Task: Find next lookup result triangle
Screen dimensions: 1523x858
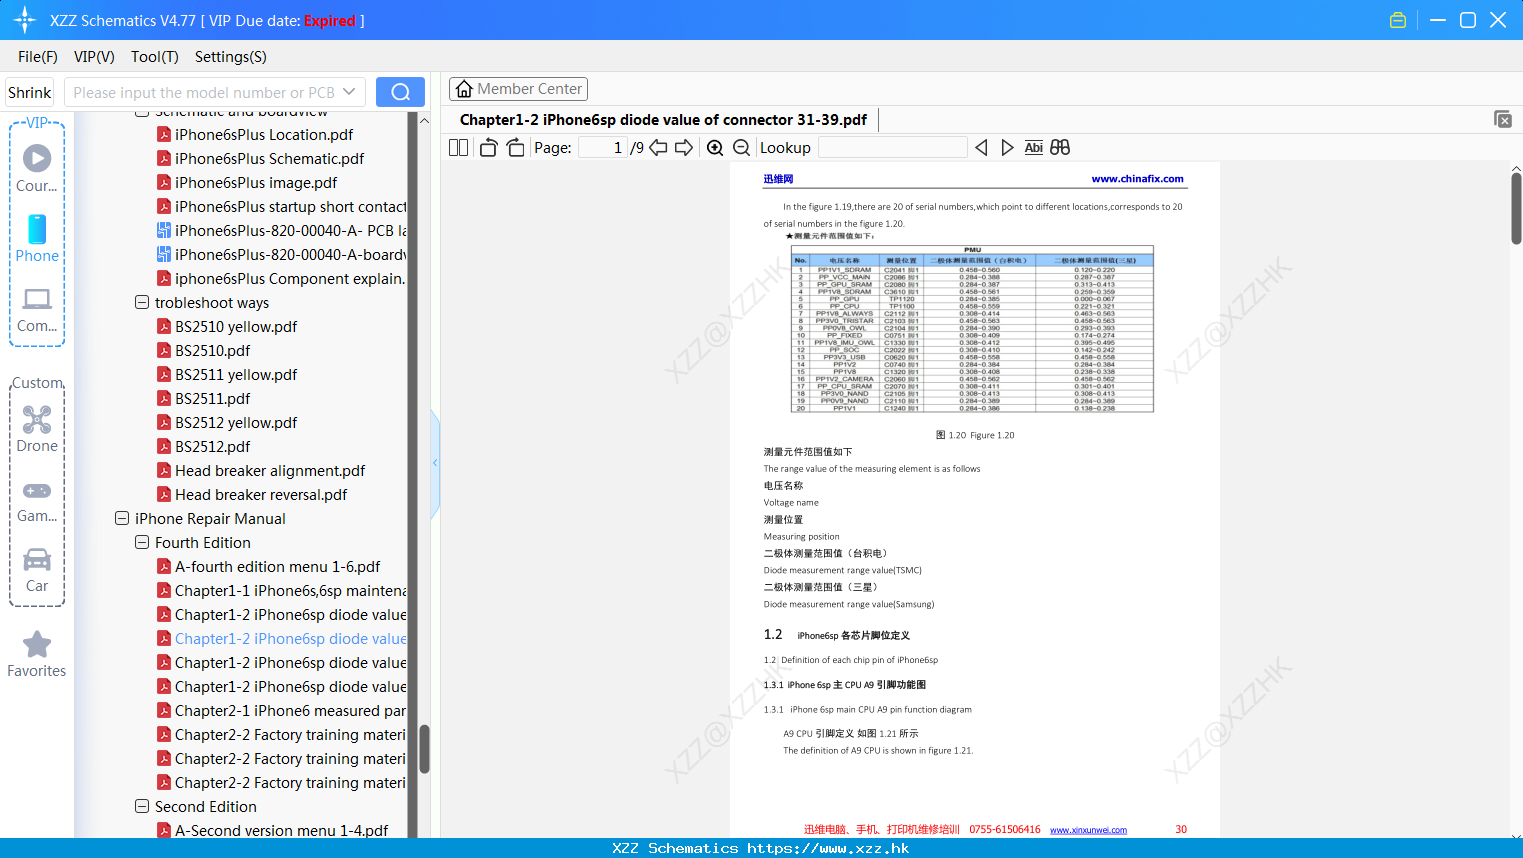Action: (1007, 147)
